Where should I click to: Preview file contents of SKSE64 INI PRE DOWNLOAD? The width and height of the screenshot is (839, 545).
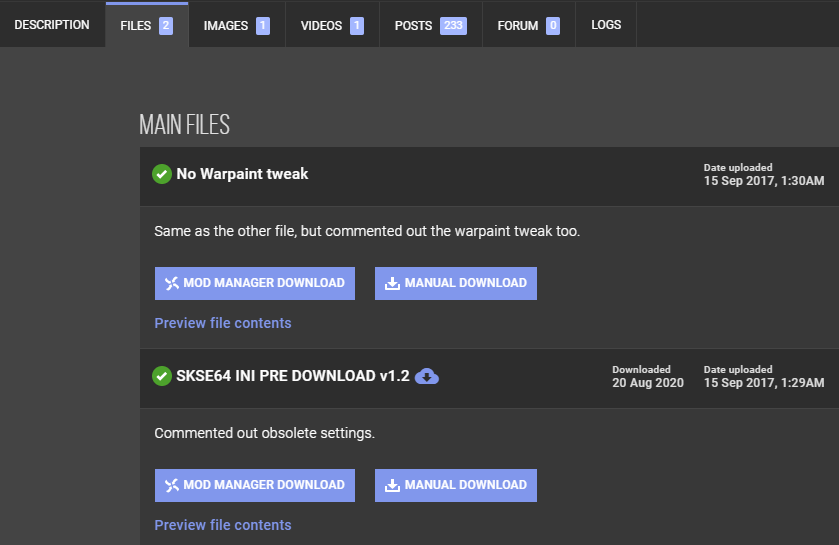223,525
